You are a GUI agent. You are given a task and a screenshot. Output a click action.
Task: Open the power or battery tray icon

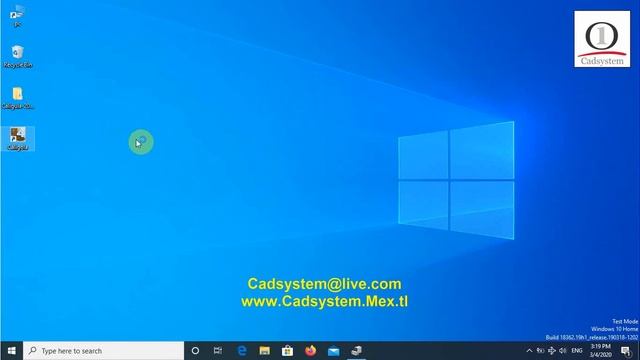pos(540,351)
